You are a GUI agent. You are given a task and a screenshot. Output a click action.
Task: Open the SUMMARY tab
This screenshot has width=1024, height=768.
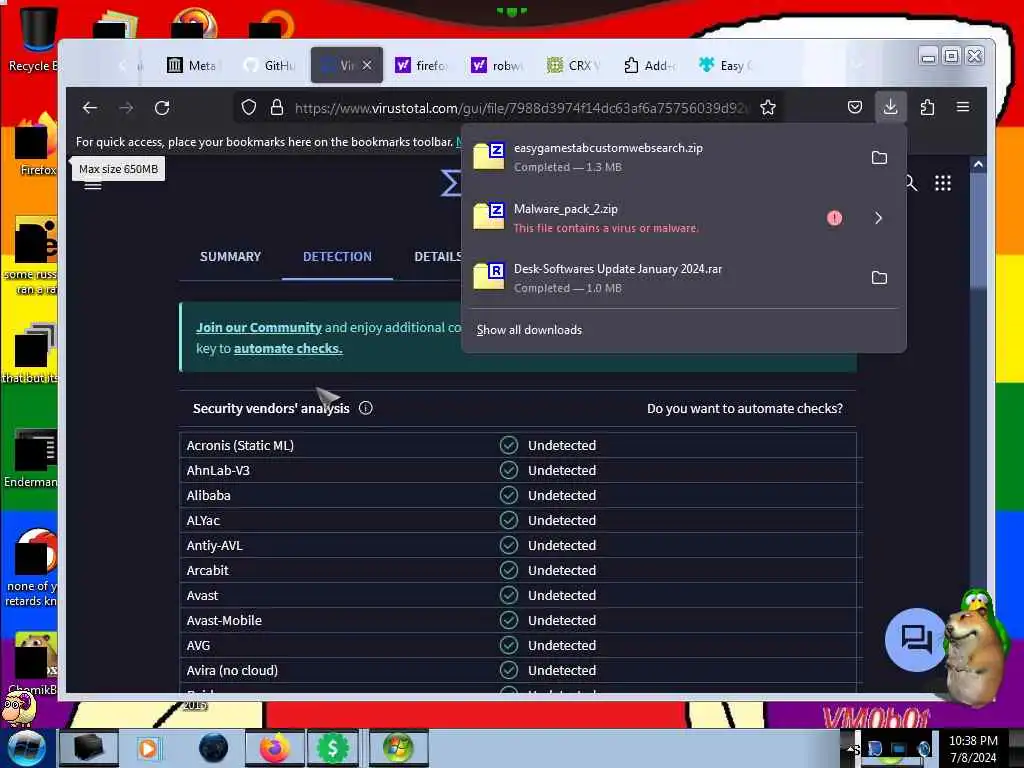[231, 257]
